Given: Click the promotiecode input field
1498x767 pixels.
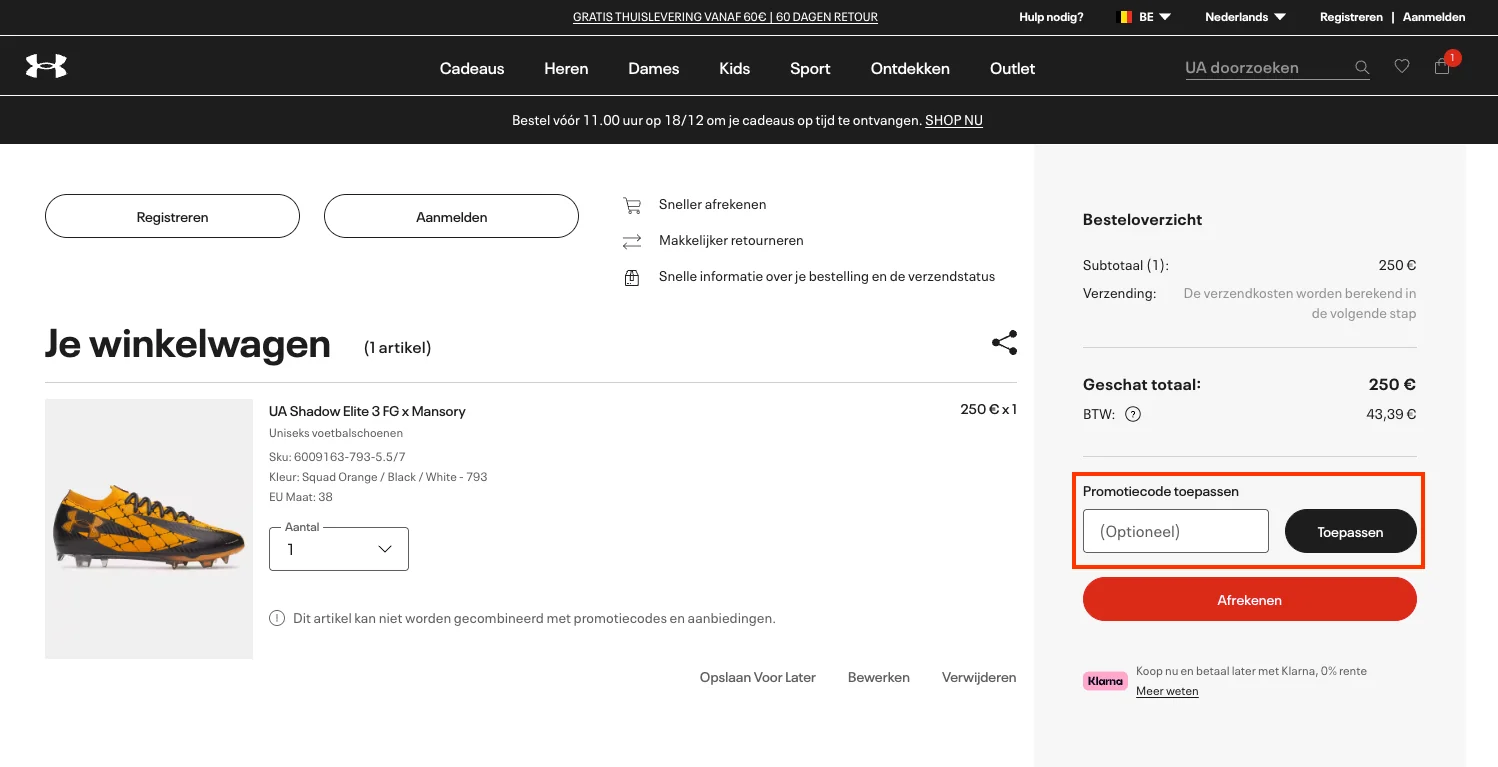Looking at the screenshot, I should pos(1175,531).
